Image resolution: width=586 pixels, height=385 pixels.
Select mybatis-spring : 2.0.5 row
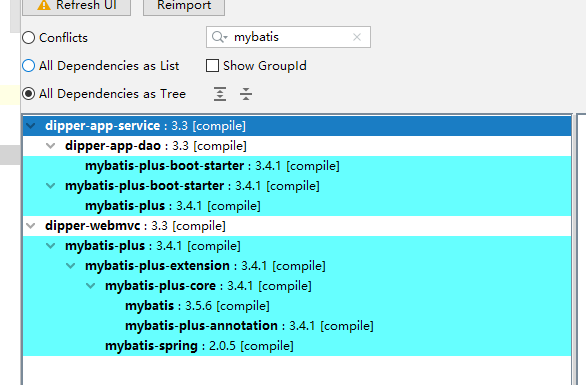[297, 346]
